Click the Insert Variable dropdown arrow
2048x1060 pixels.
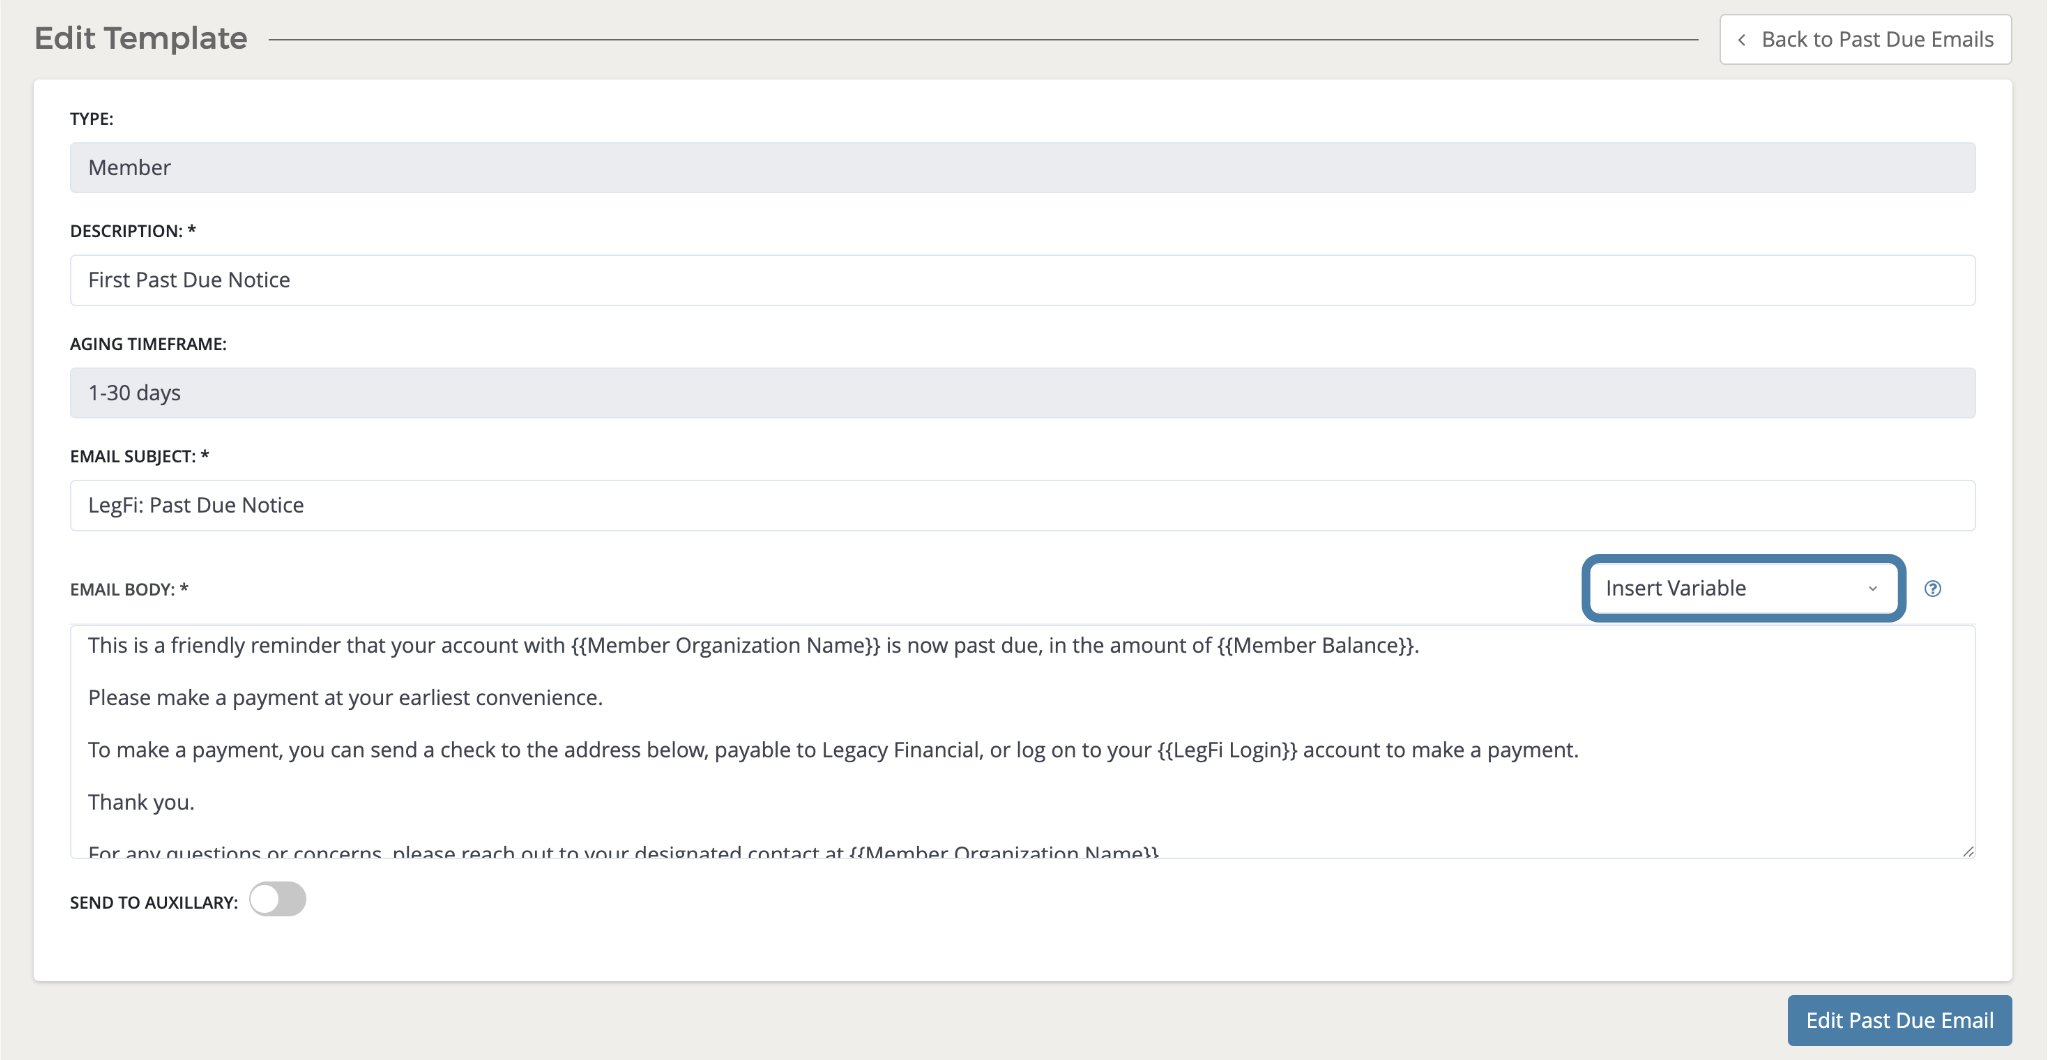[x=1872, y=589]
